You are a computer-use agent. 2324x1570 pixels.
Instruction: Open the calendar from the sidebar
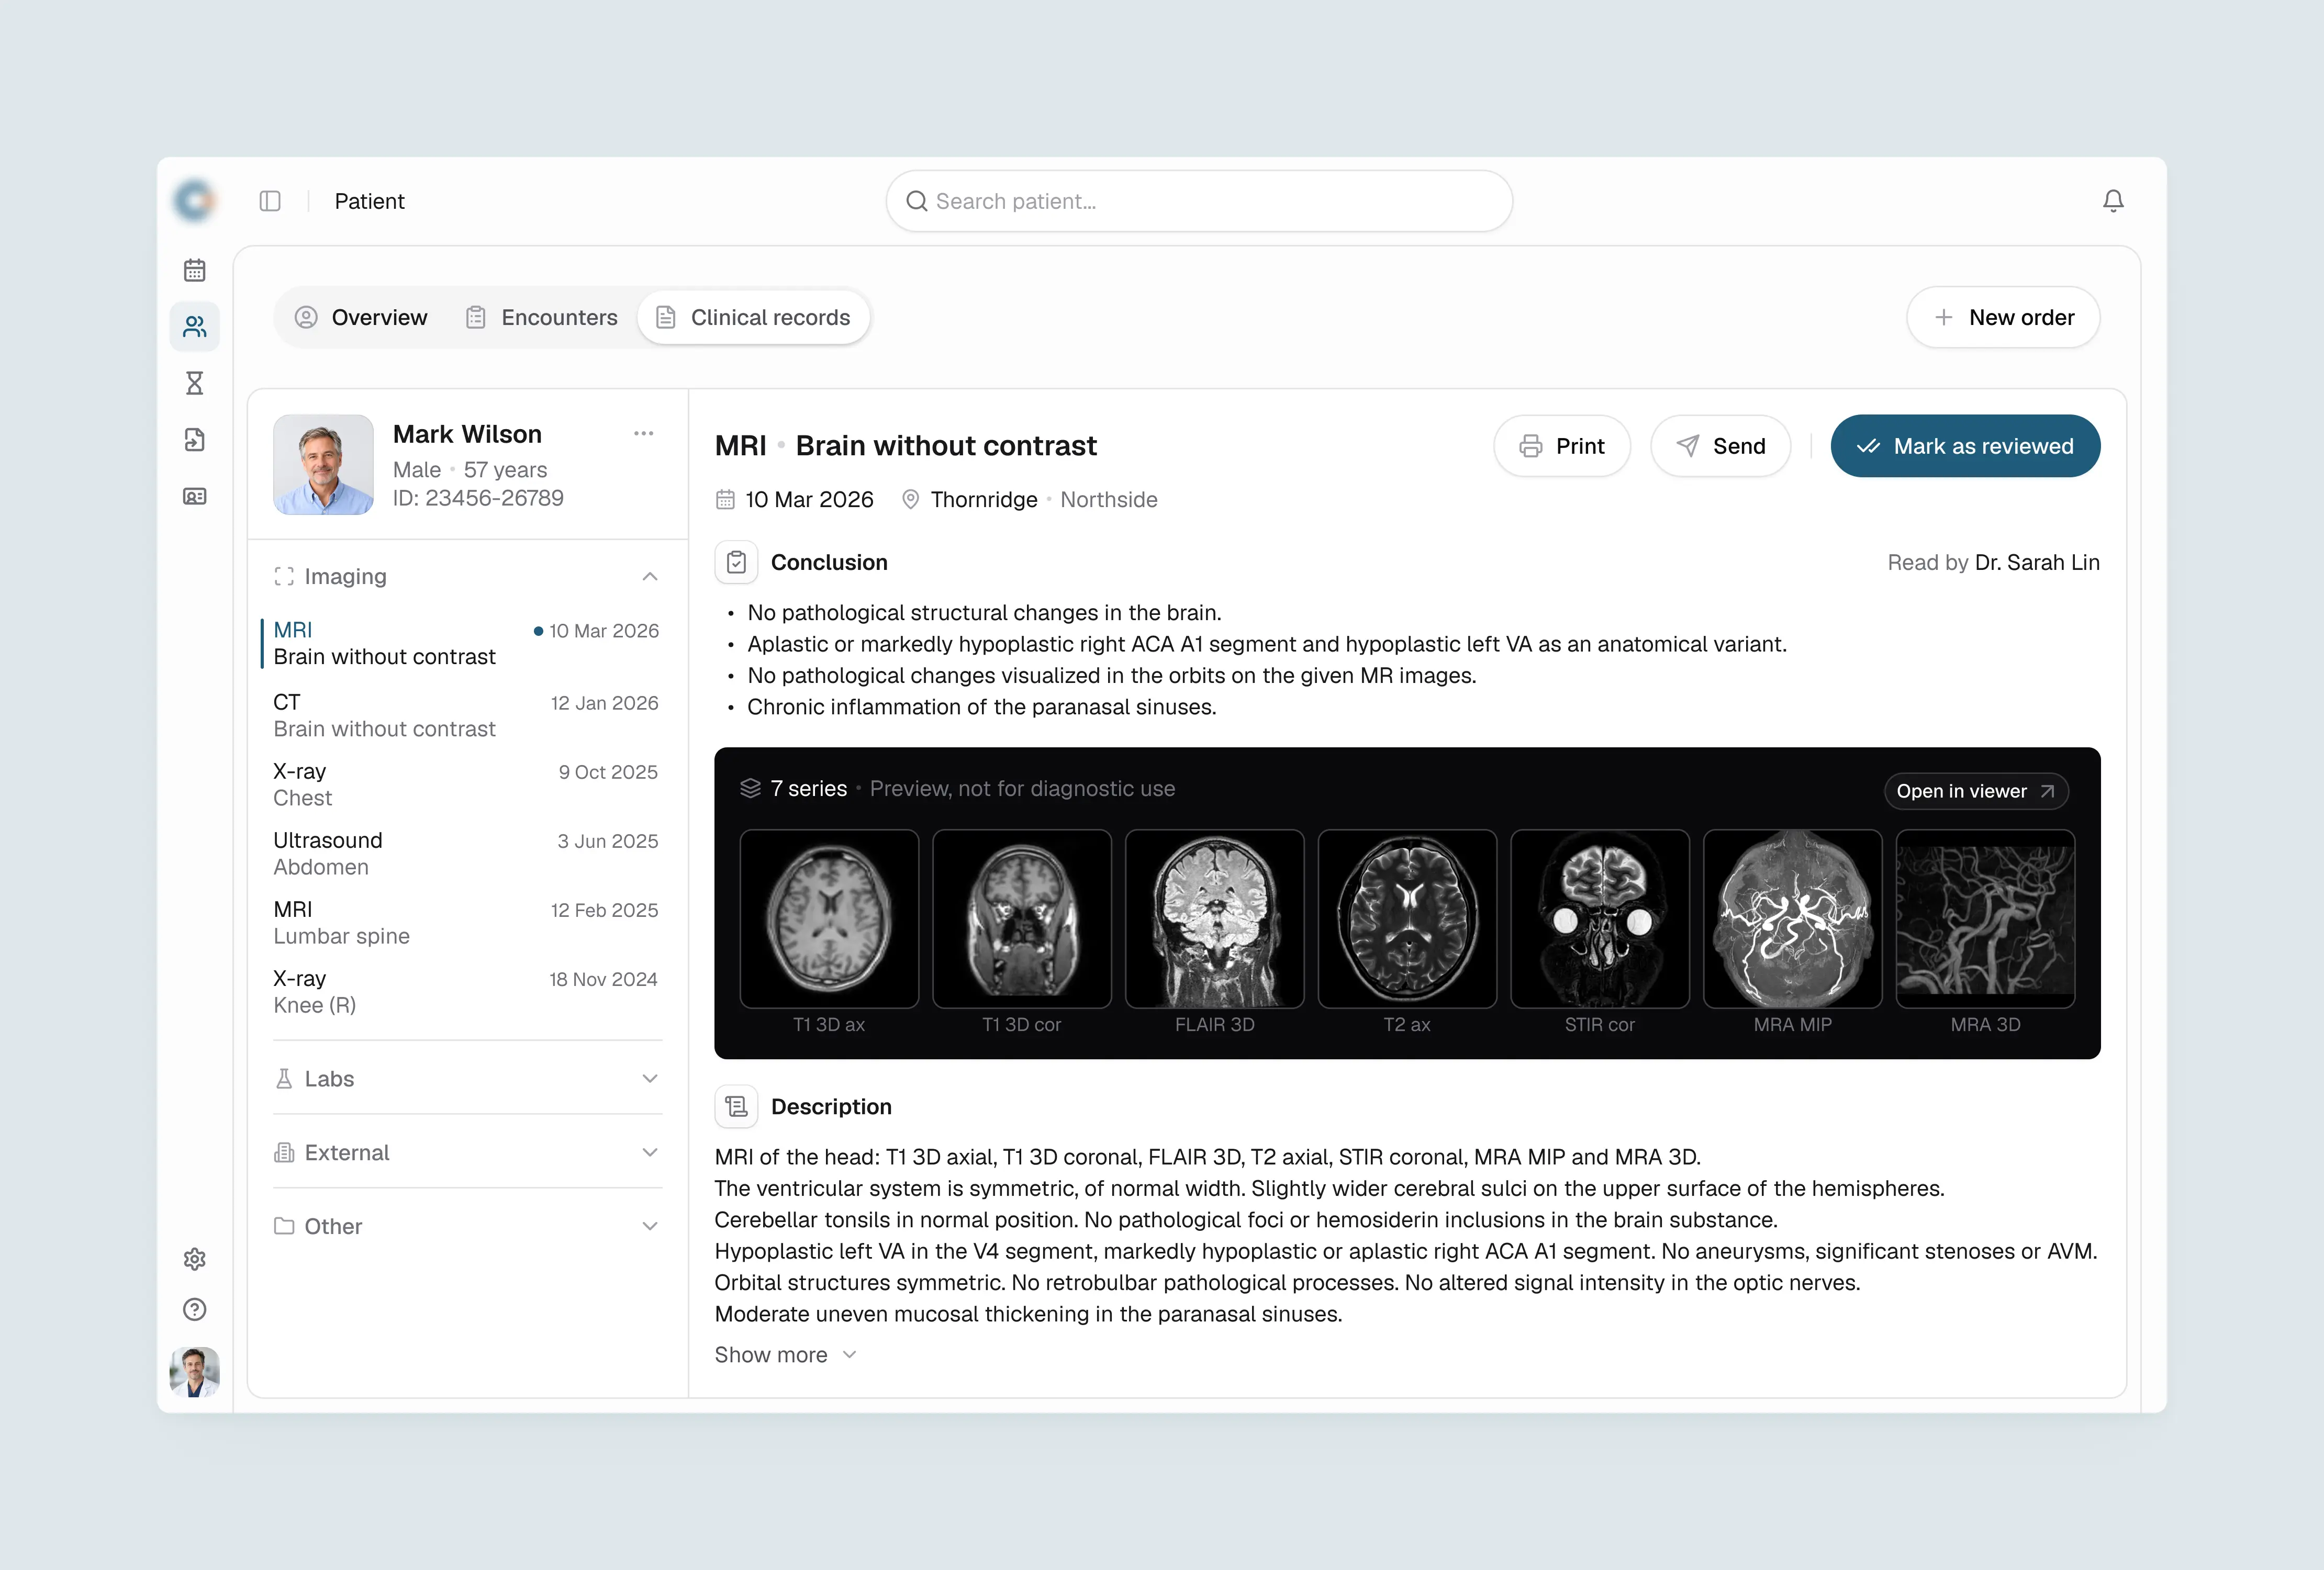pyautogui.click(x=194, y=270)
